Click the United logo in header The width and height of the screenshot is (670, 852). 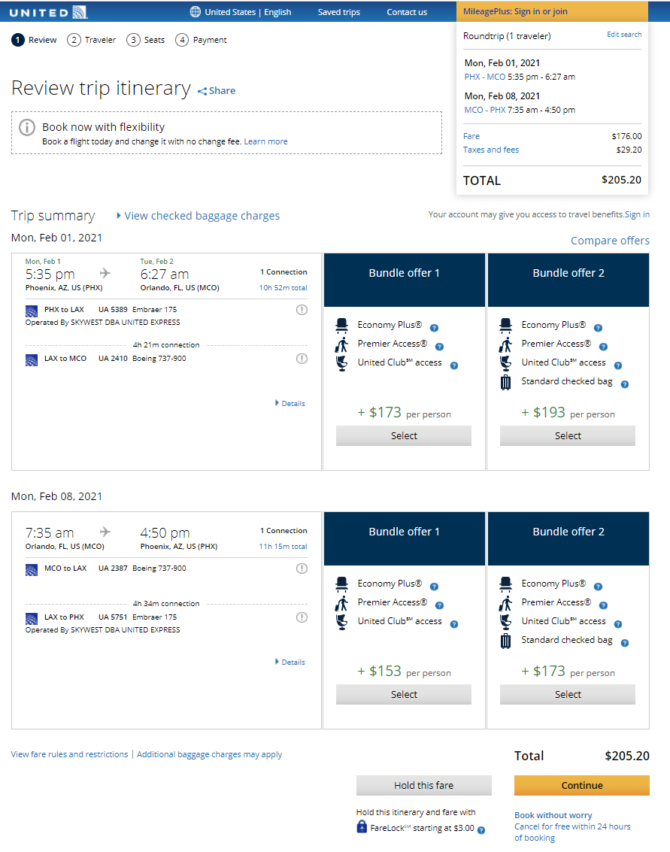48,12
